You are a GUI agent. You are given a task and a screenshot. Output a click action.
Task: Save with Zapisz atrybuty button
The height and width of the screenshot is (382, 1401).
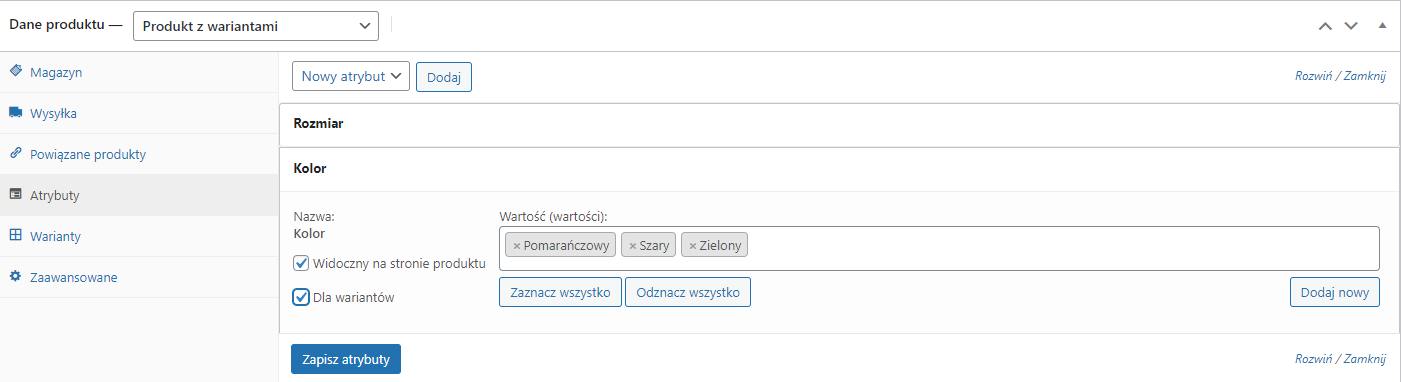[x=346, y=359]
